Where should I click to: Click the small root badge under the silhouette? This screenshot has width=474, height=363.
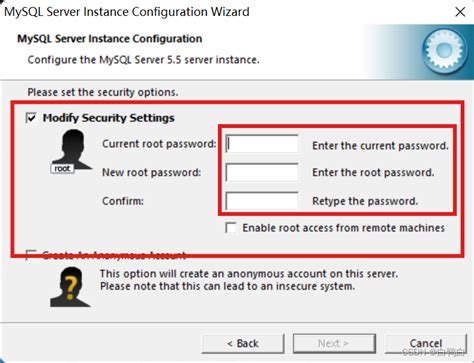pos(62,169)
